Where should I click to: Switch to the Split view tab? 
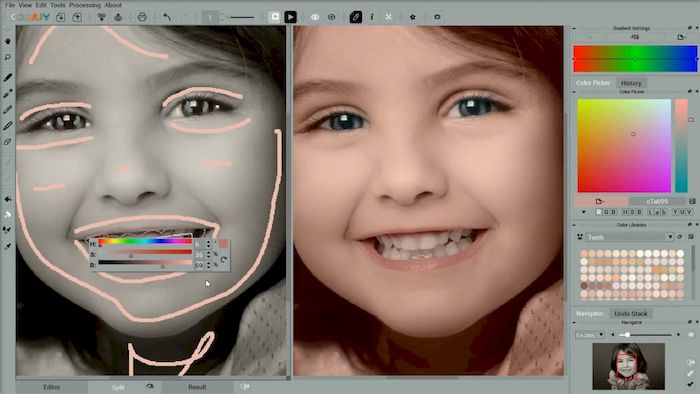pos(118,387)
